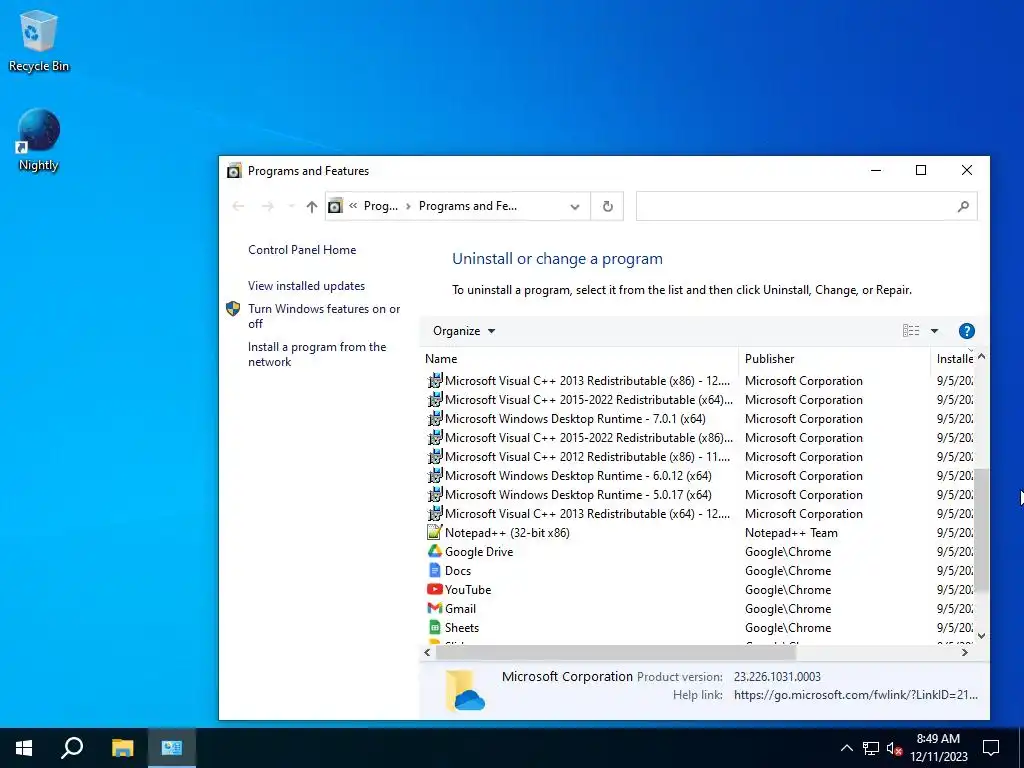This screenshot has height=768, width=1024.
Task: Sort by the Name column header
Action: (x=580, y=359)
